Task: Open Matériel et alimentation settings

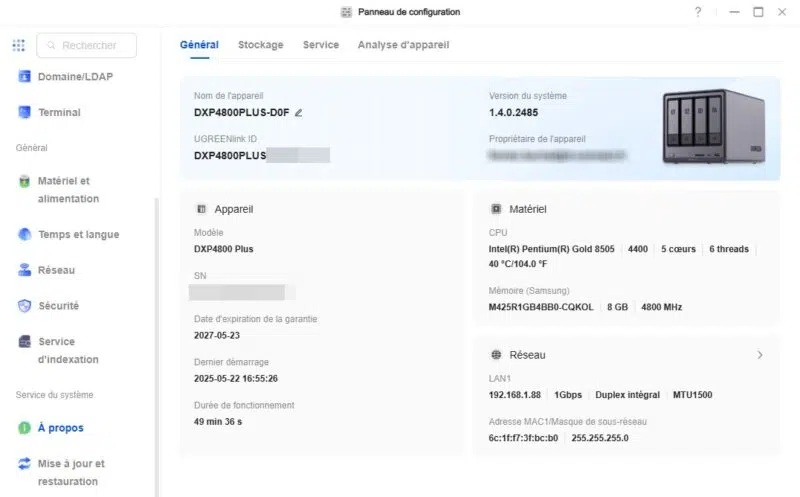Action: 68,190
